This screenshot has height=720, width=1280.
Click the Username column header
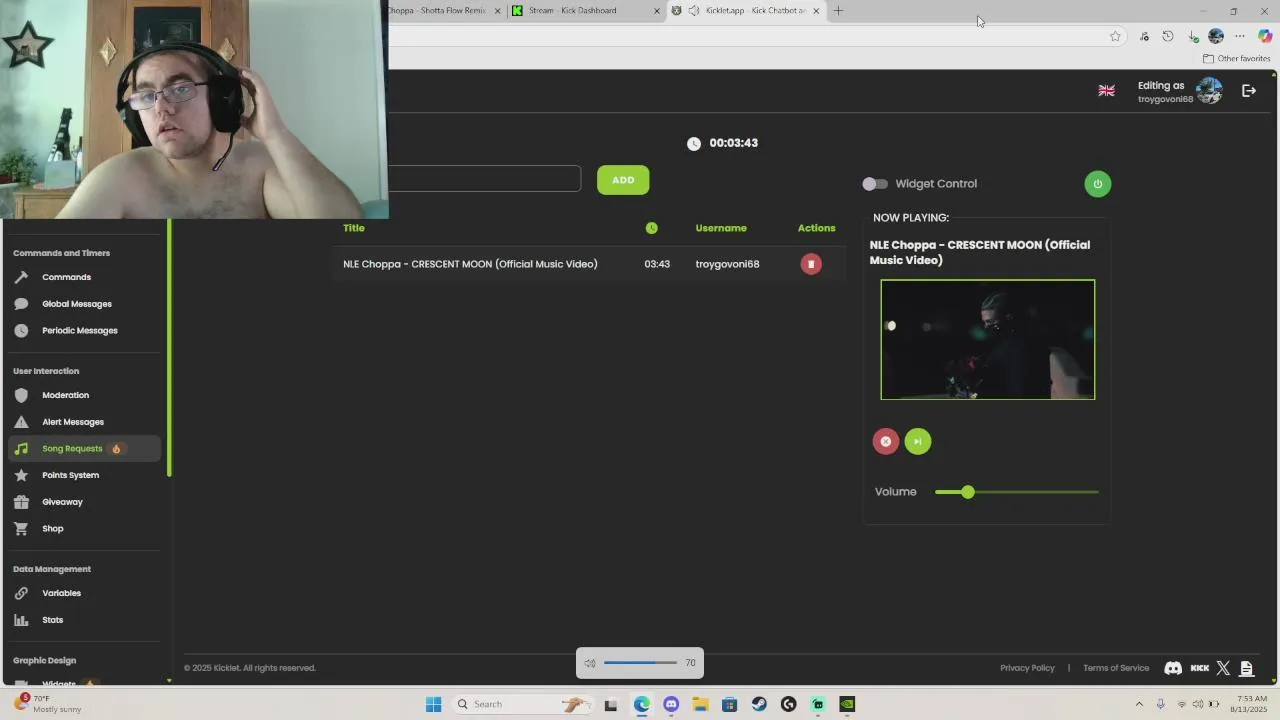pyautogui.click(x=721, y=228)
